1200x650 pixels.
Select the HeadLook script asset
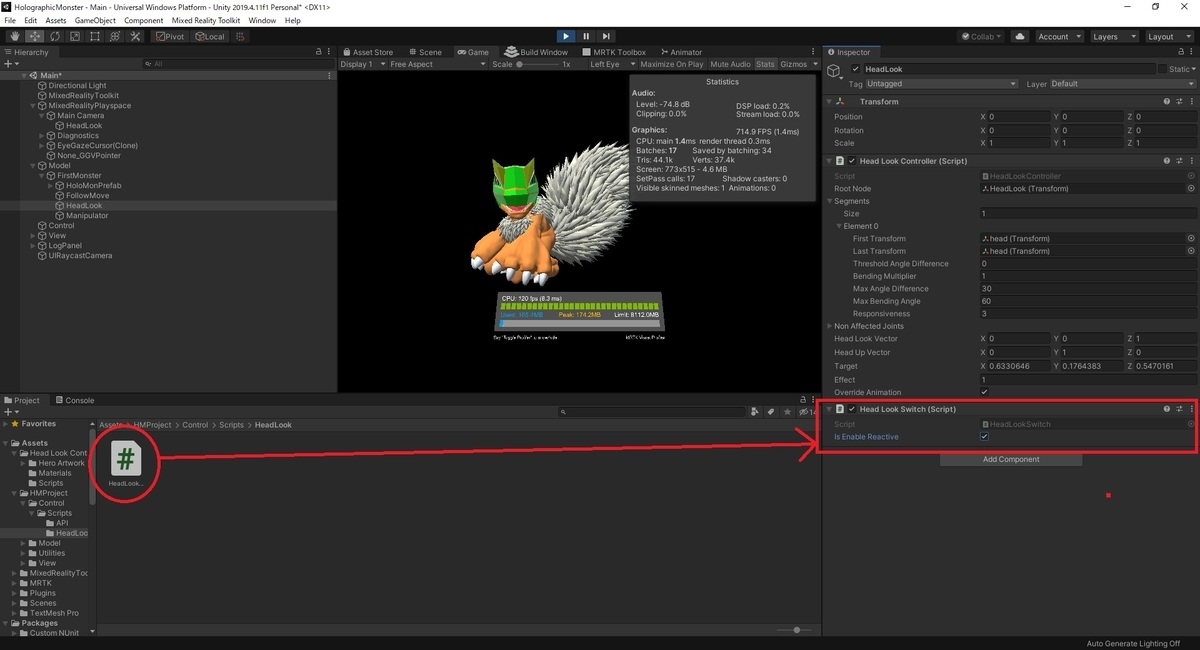125,464
